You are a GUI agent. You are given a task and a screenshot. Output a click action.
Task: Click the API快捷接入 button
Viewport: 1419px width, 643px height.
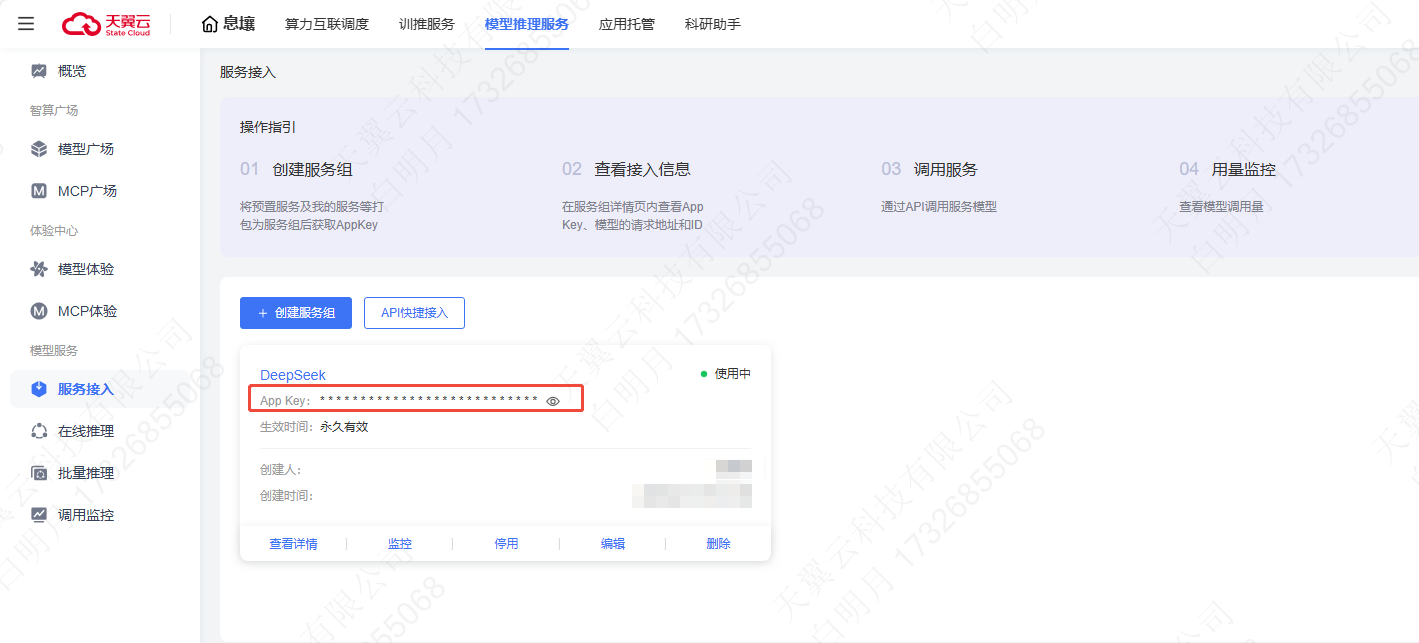(414, 313)
